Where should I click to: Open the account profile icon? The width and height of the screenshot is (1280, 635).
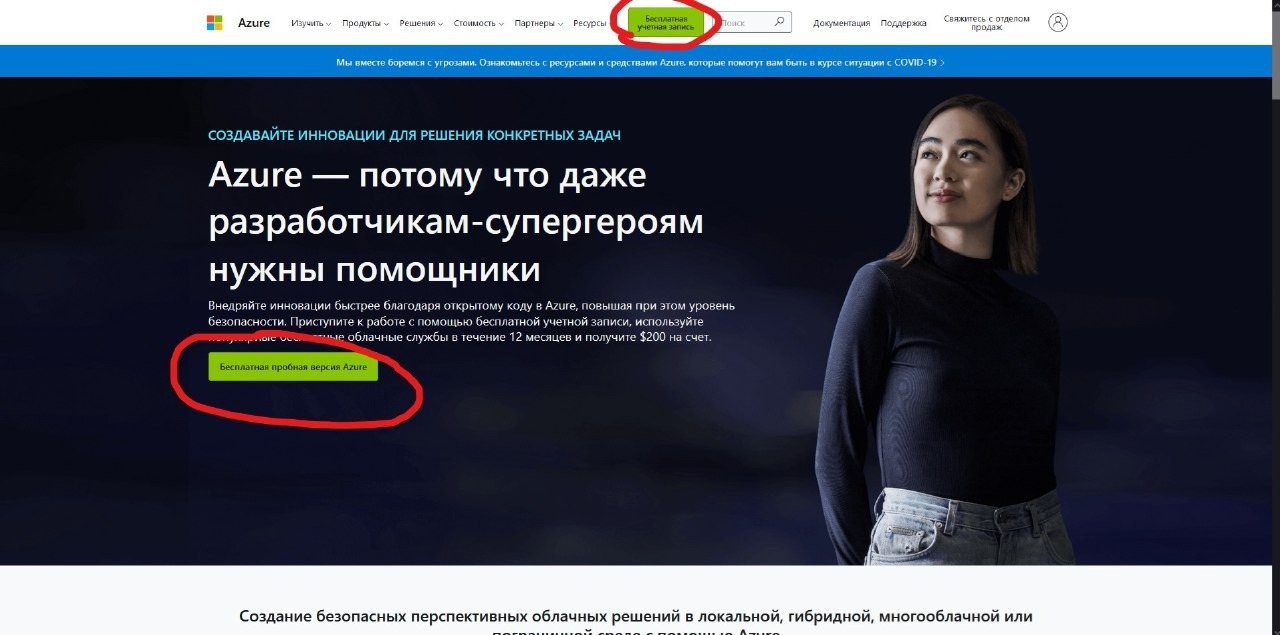[1058, 22]
